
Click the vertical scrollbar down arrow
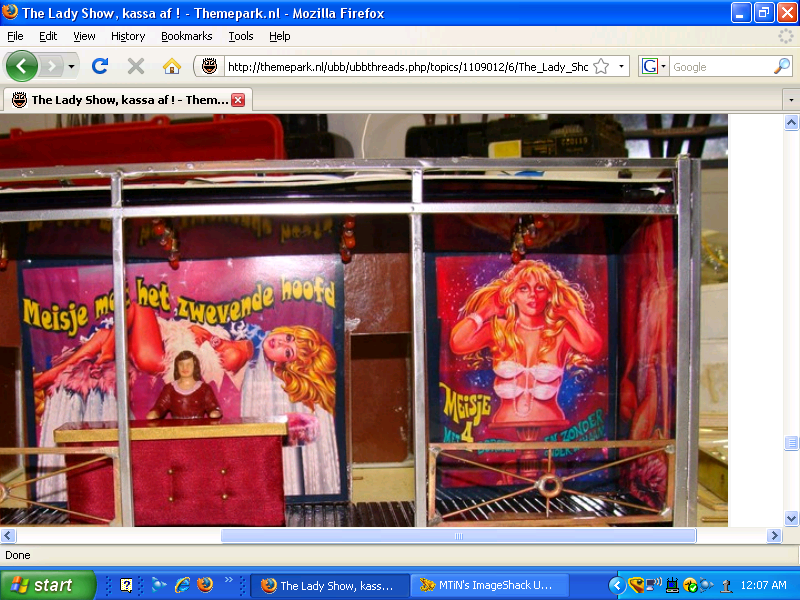(x=791, y=518)
